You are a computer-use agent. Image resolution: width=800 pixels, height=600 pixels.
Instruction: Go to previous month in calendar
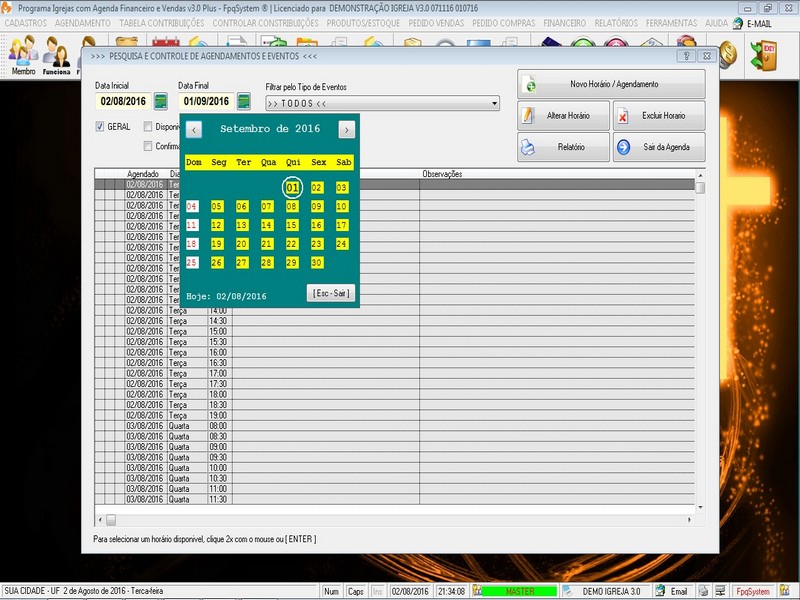[194, 130]
